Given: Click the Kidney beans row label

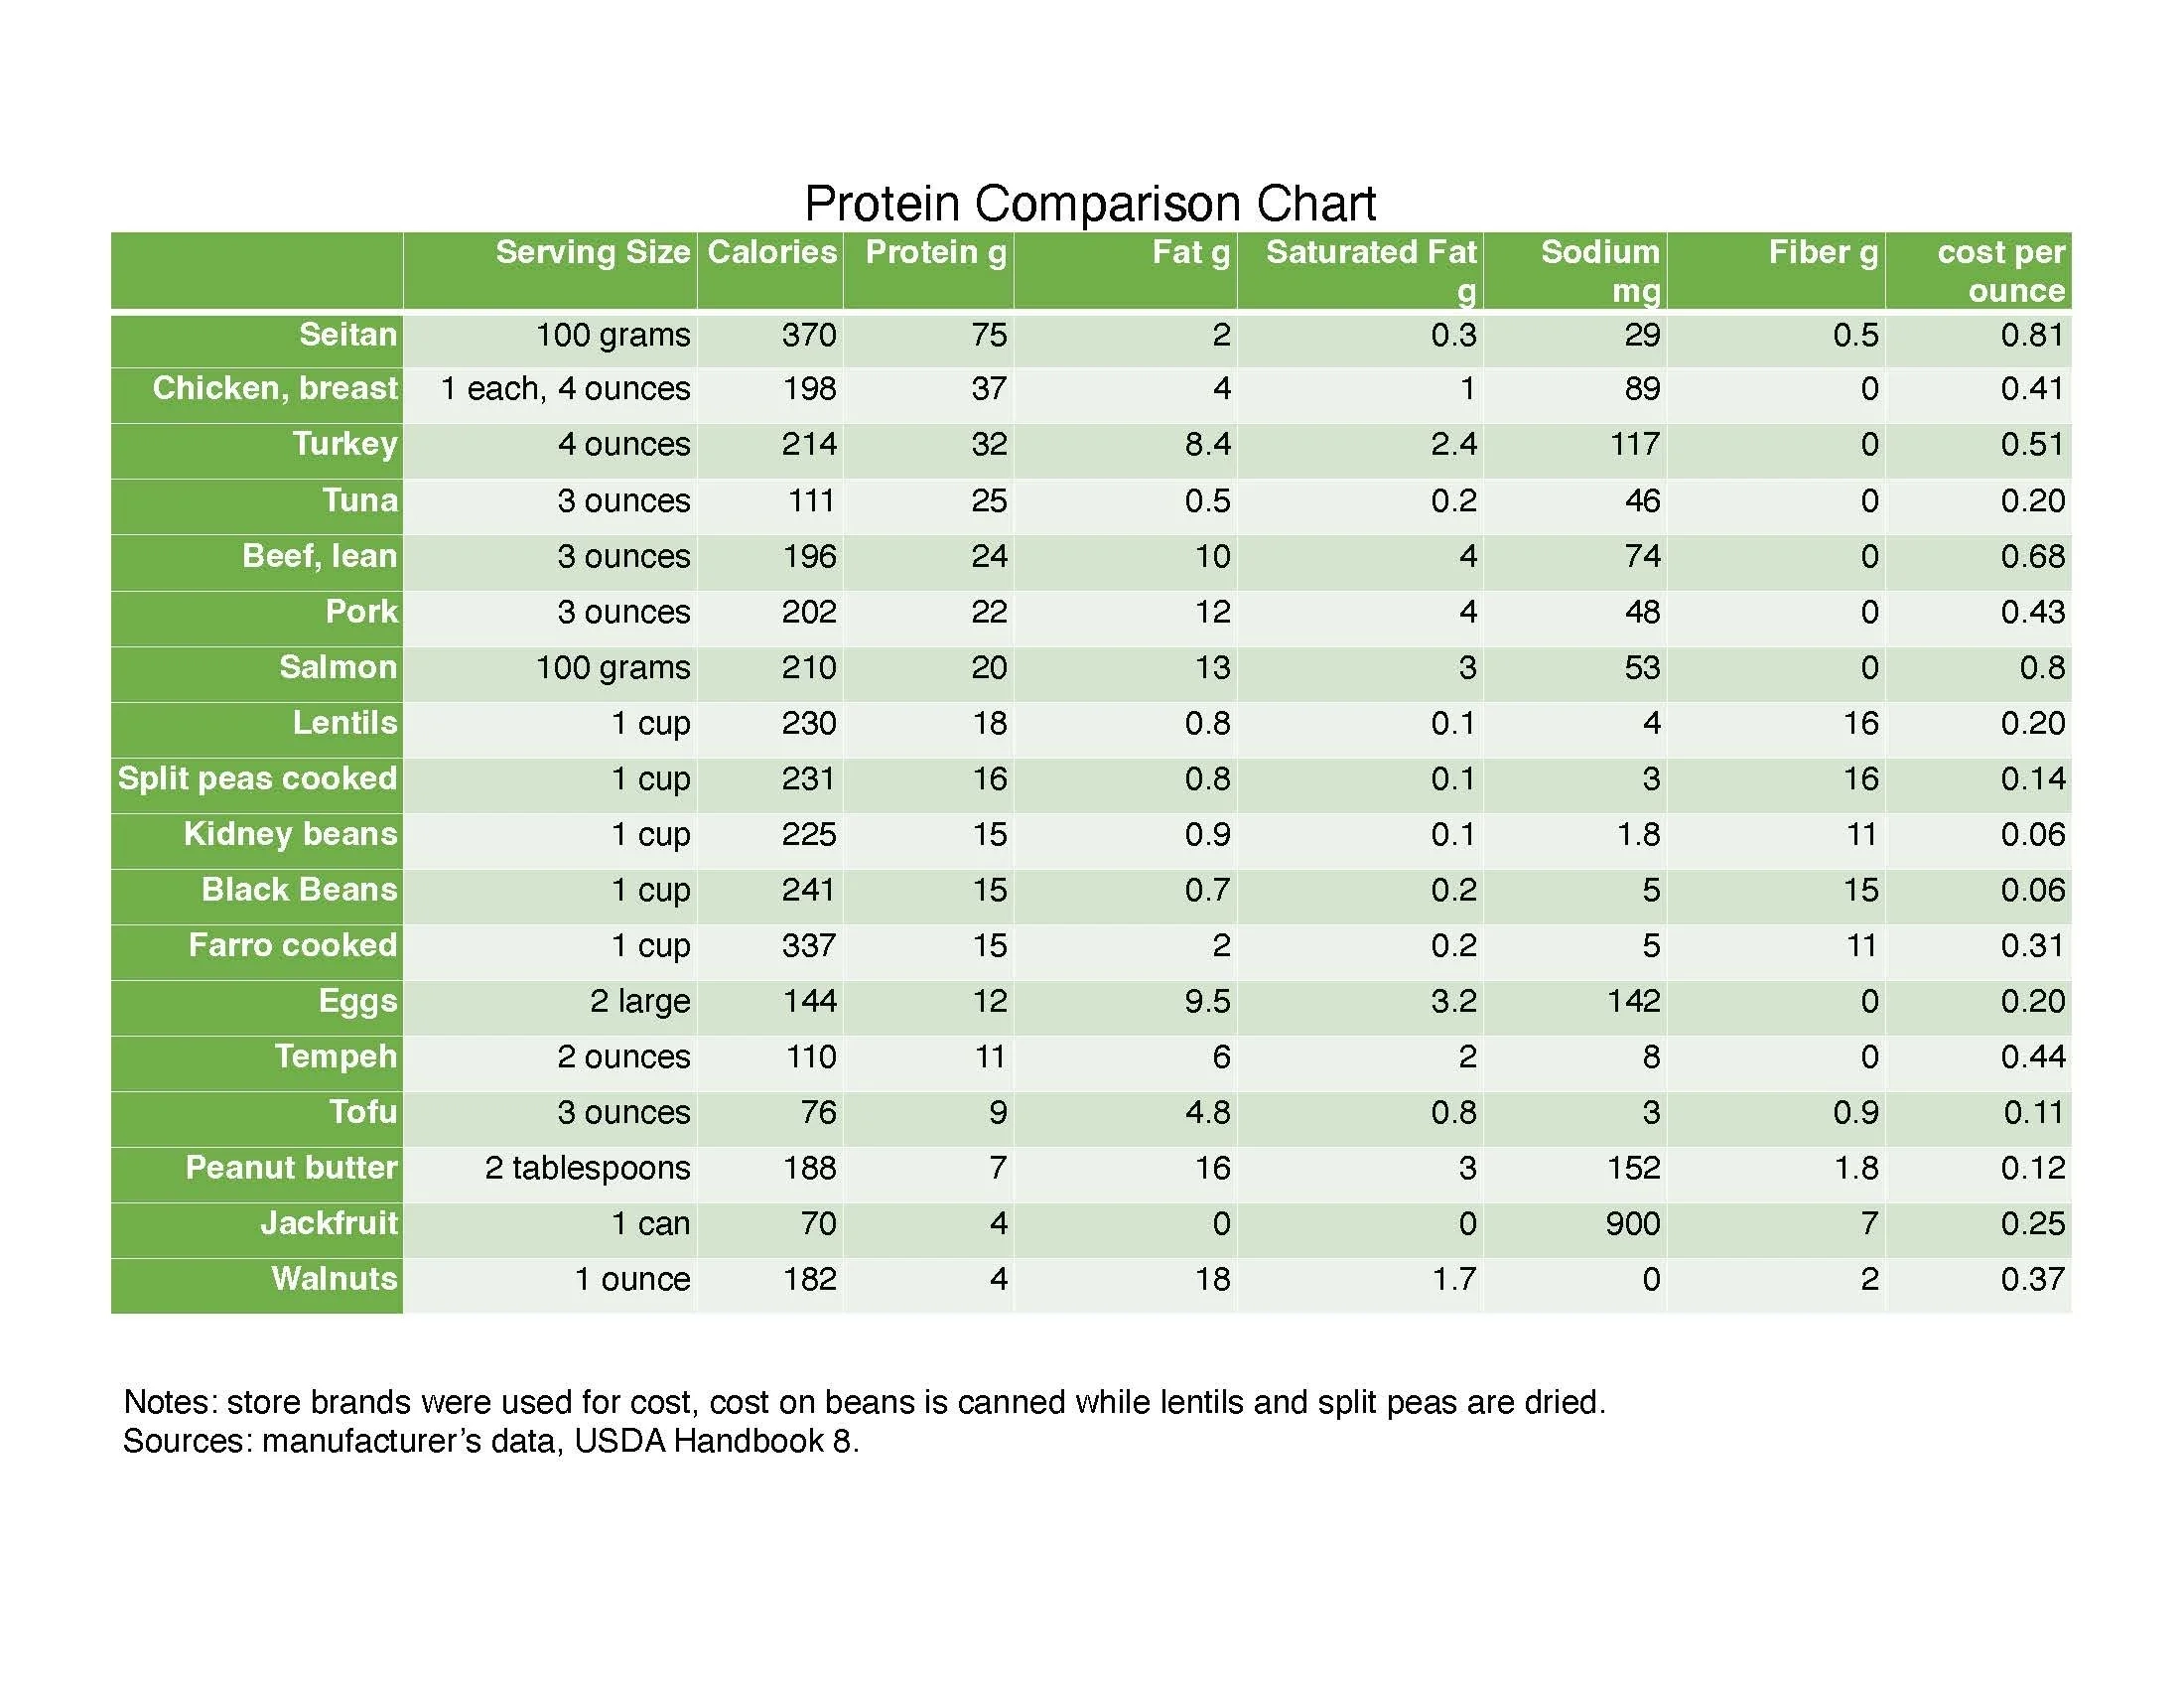Looking at the screenshot, I should point(290,833).
